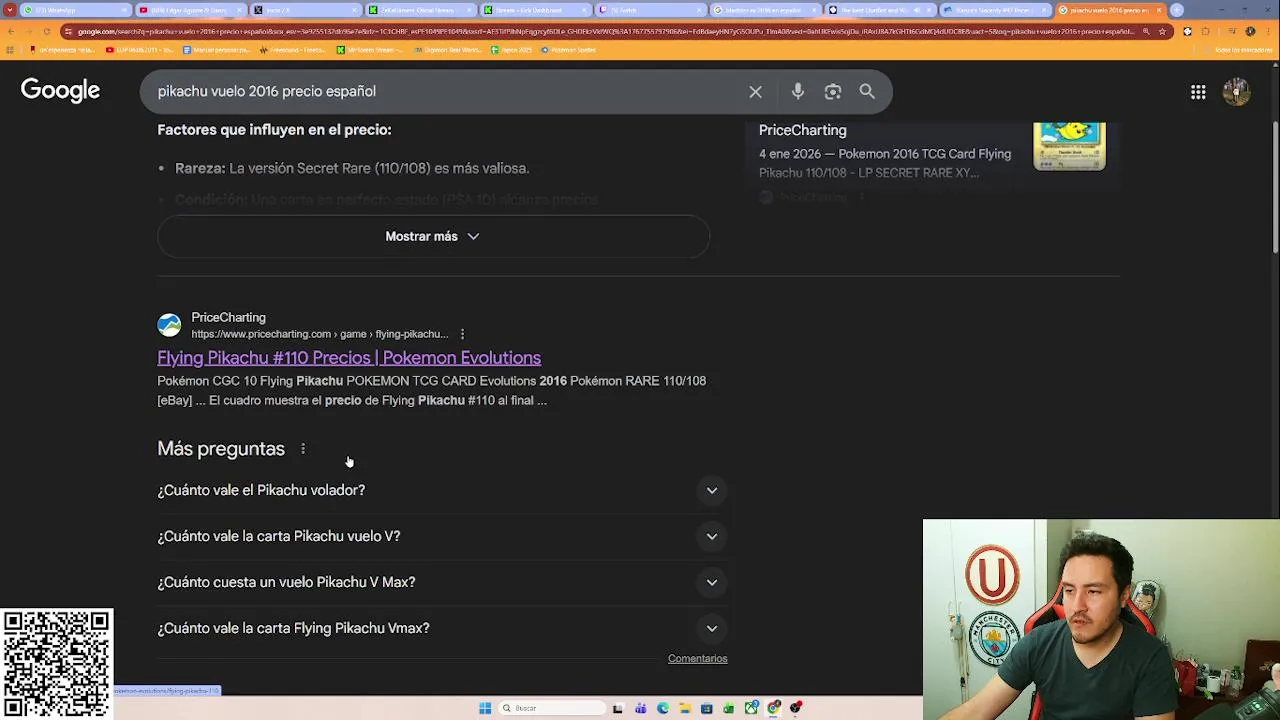Image resolution: width=1280 pixels, height=720 pixels.
Task: Open the OBS icon on the taskbar
Action: pos(795,708)
